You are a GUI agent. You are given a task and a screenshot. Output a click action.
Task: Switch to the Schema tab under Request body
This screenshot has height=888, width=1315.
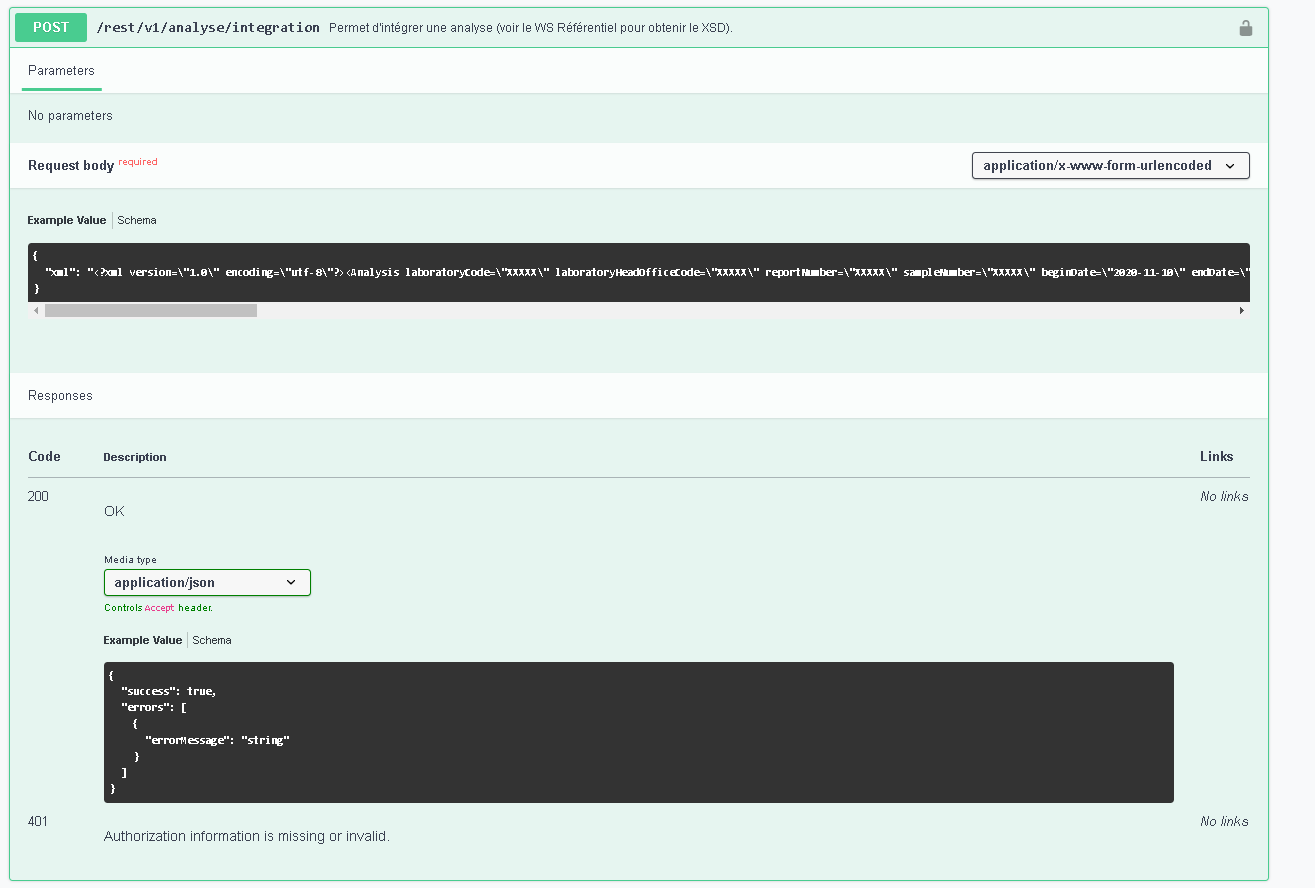coord(137,220)
